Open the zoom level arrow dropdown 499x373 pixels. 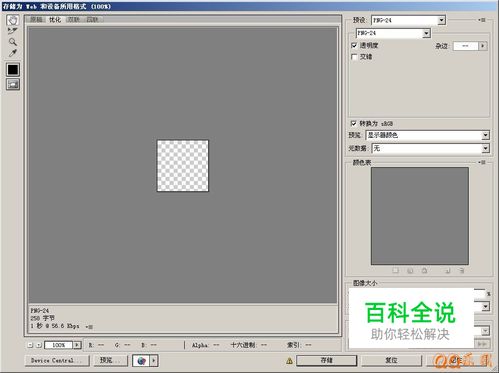coord(77,345)
